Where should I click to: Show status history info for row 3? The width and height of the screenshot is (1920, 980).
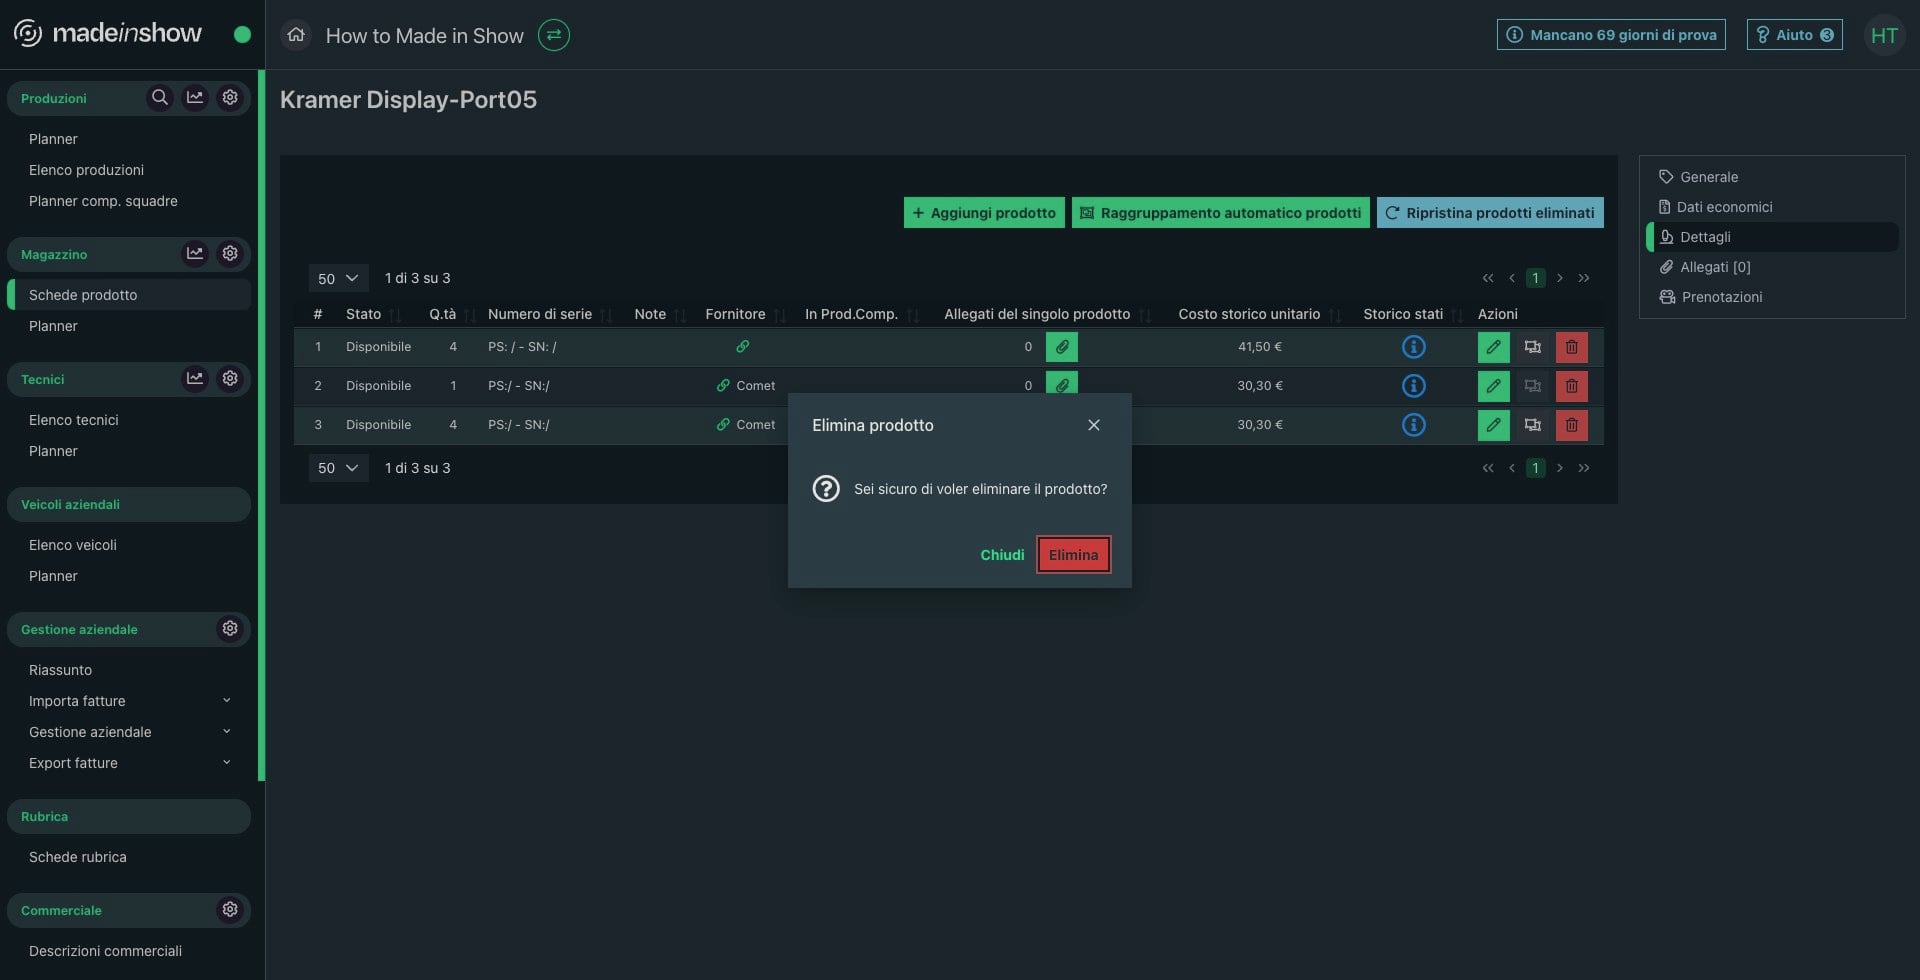coord(1413,425)
